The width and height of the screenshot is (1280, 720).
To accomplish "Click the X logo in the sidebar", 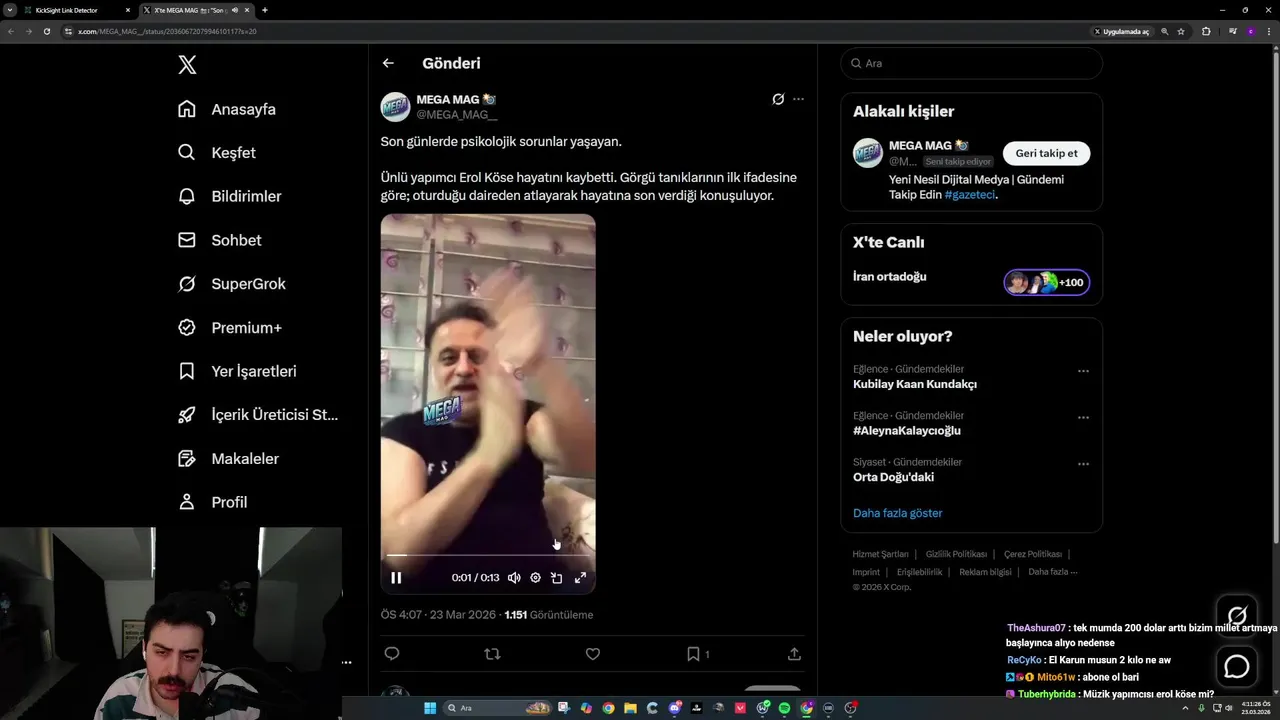I will click(187, 65).
